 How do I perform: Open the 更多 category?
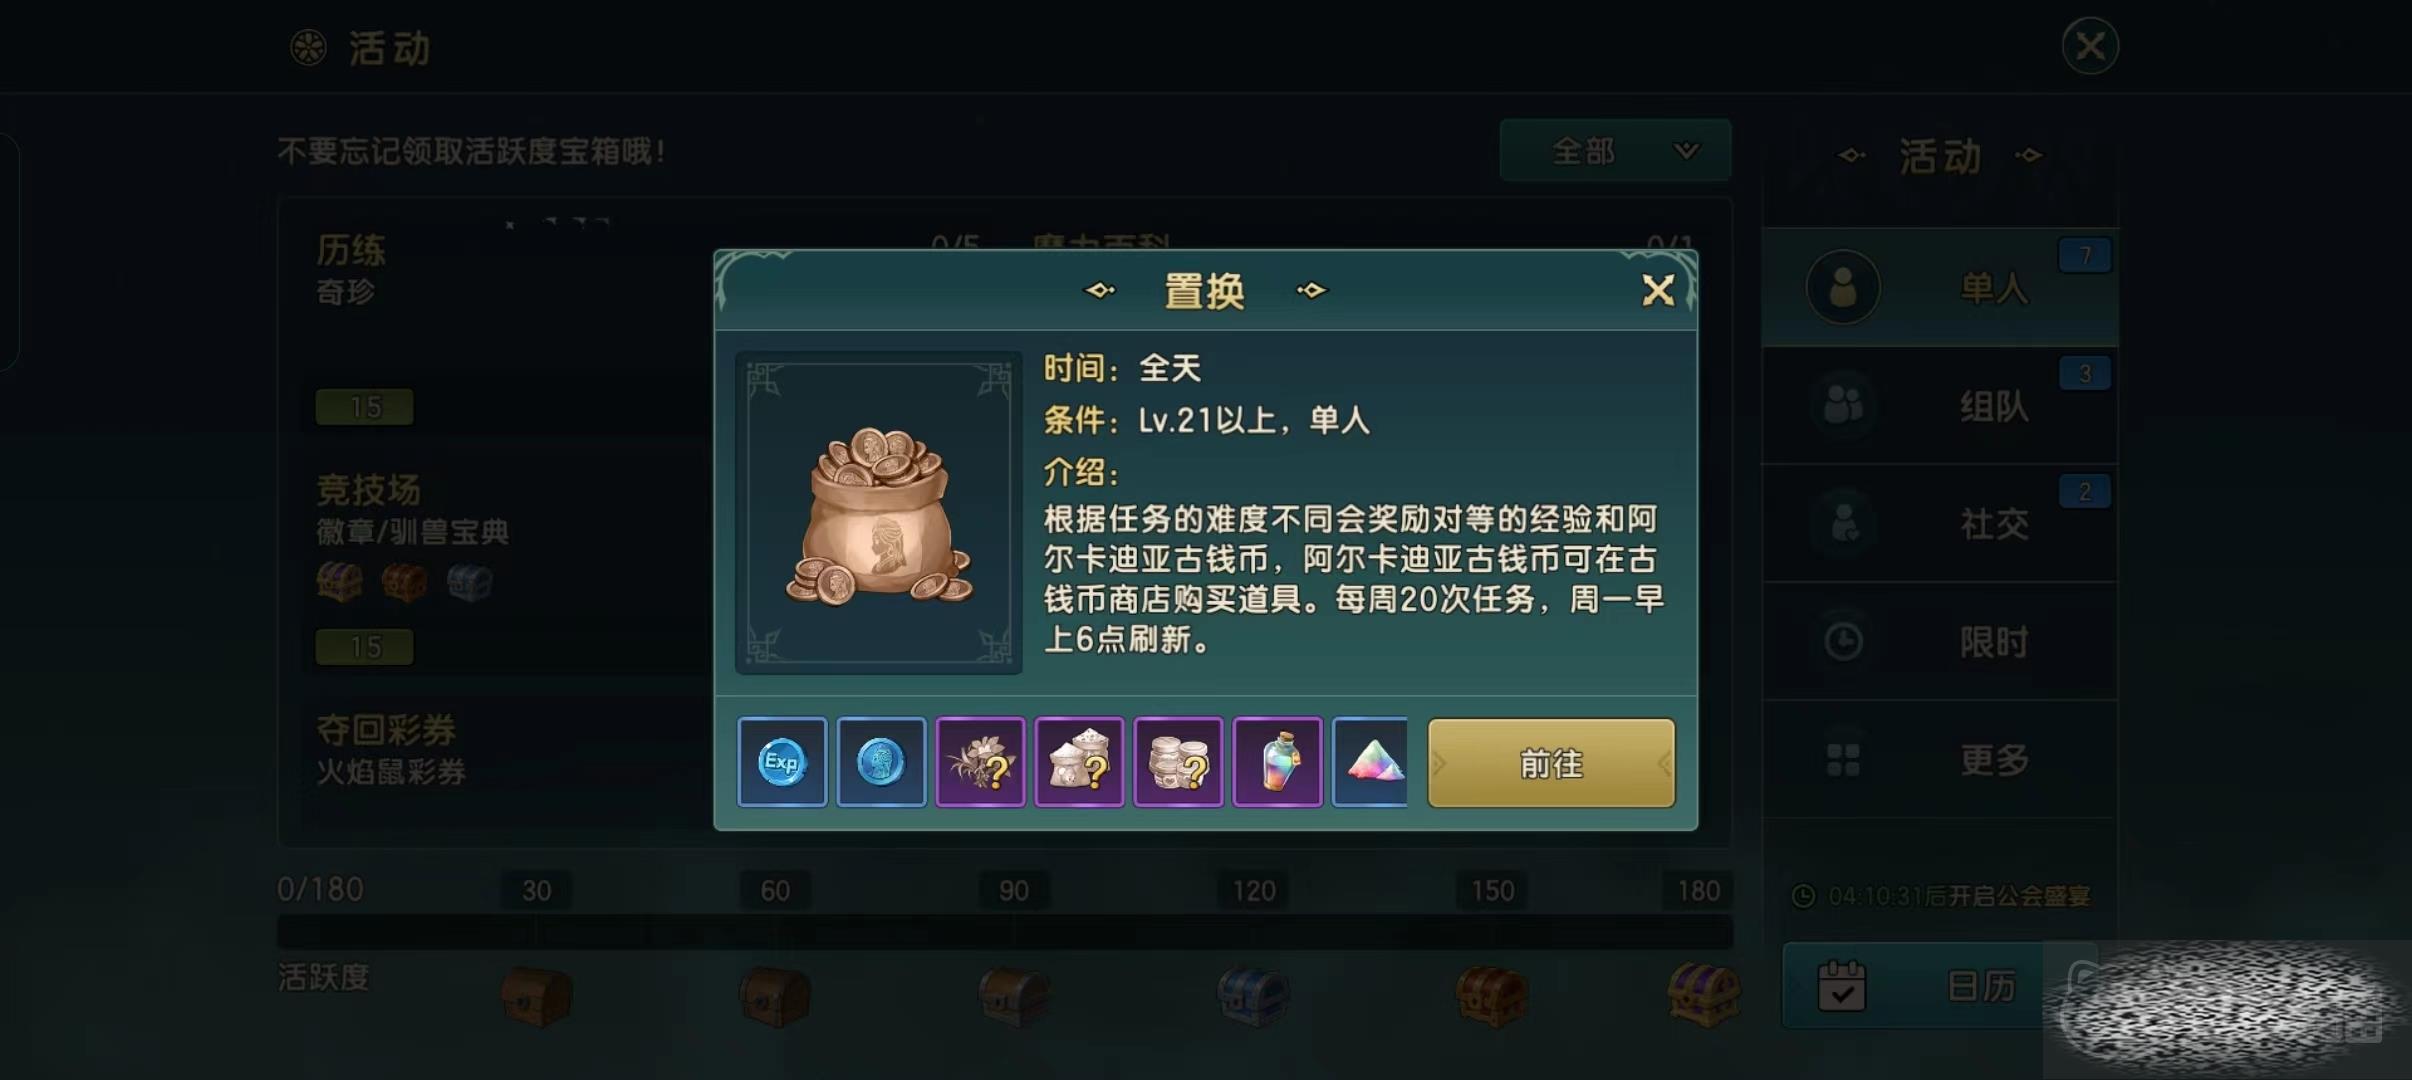[x=1940, y=759]
